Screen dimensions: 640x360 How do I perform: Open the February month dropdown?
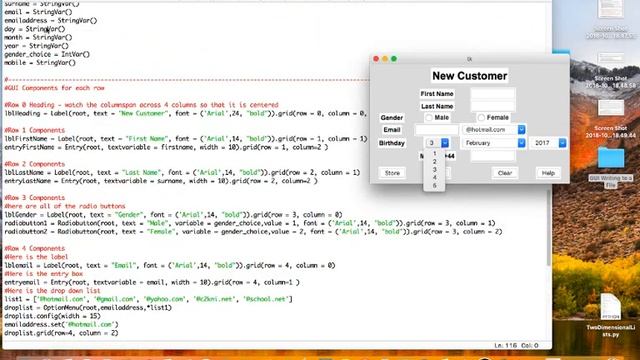pyautogui.click(x=493, y=143)
